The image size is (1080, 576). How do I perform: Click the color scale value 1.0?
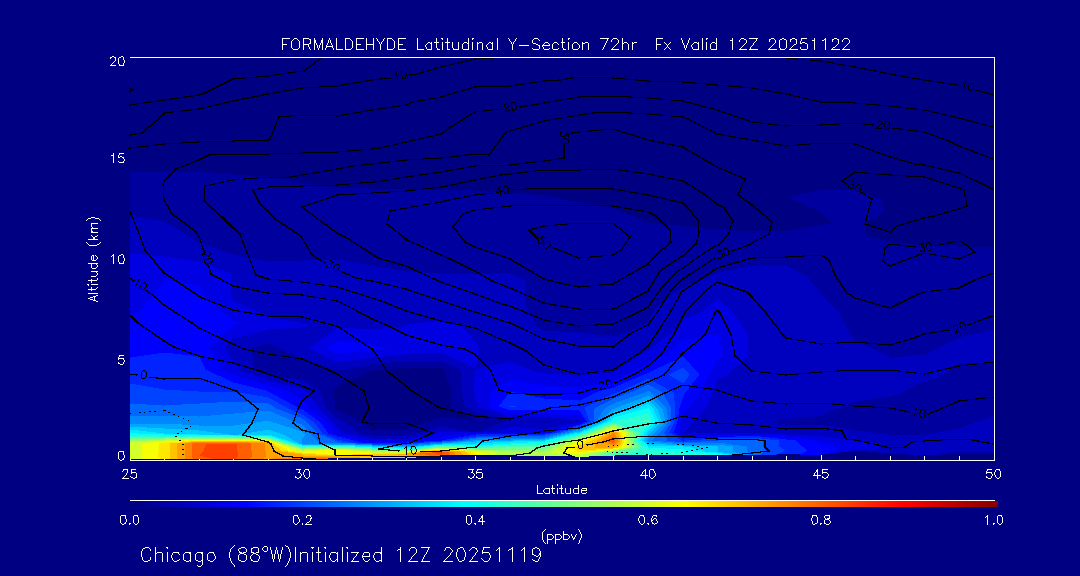[993, 520]
